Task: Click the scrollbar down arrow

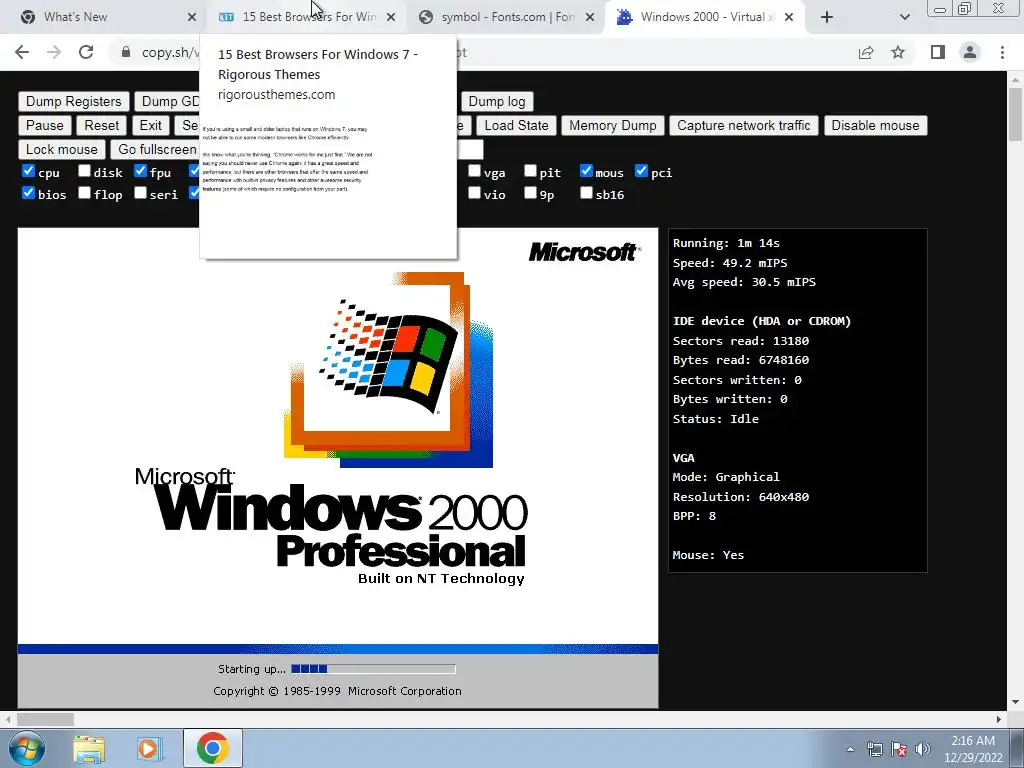Action: point(1015,702)
